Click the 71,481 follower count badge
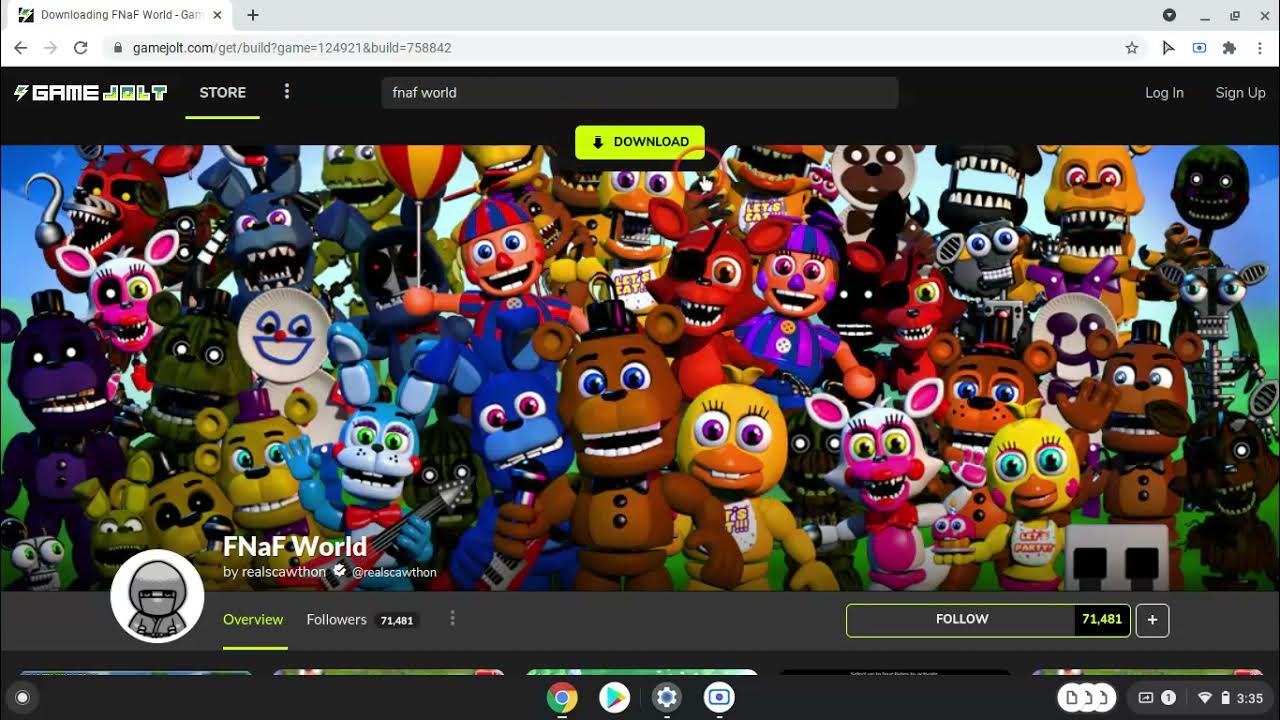1280x720 pixels. point(1102,620)
